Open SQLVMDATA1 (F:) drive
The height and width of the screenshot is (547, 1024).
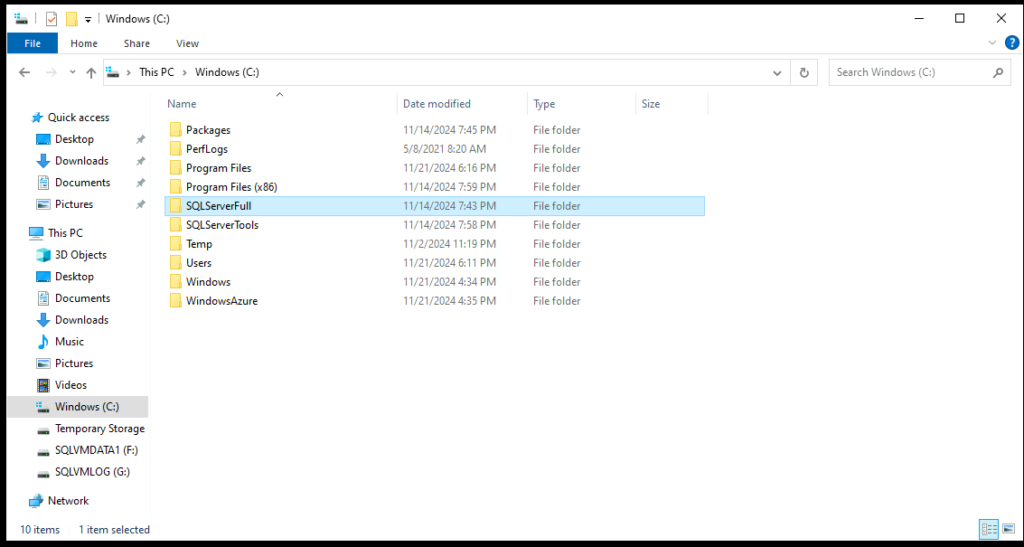(x=97, y=450)
